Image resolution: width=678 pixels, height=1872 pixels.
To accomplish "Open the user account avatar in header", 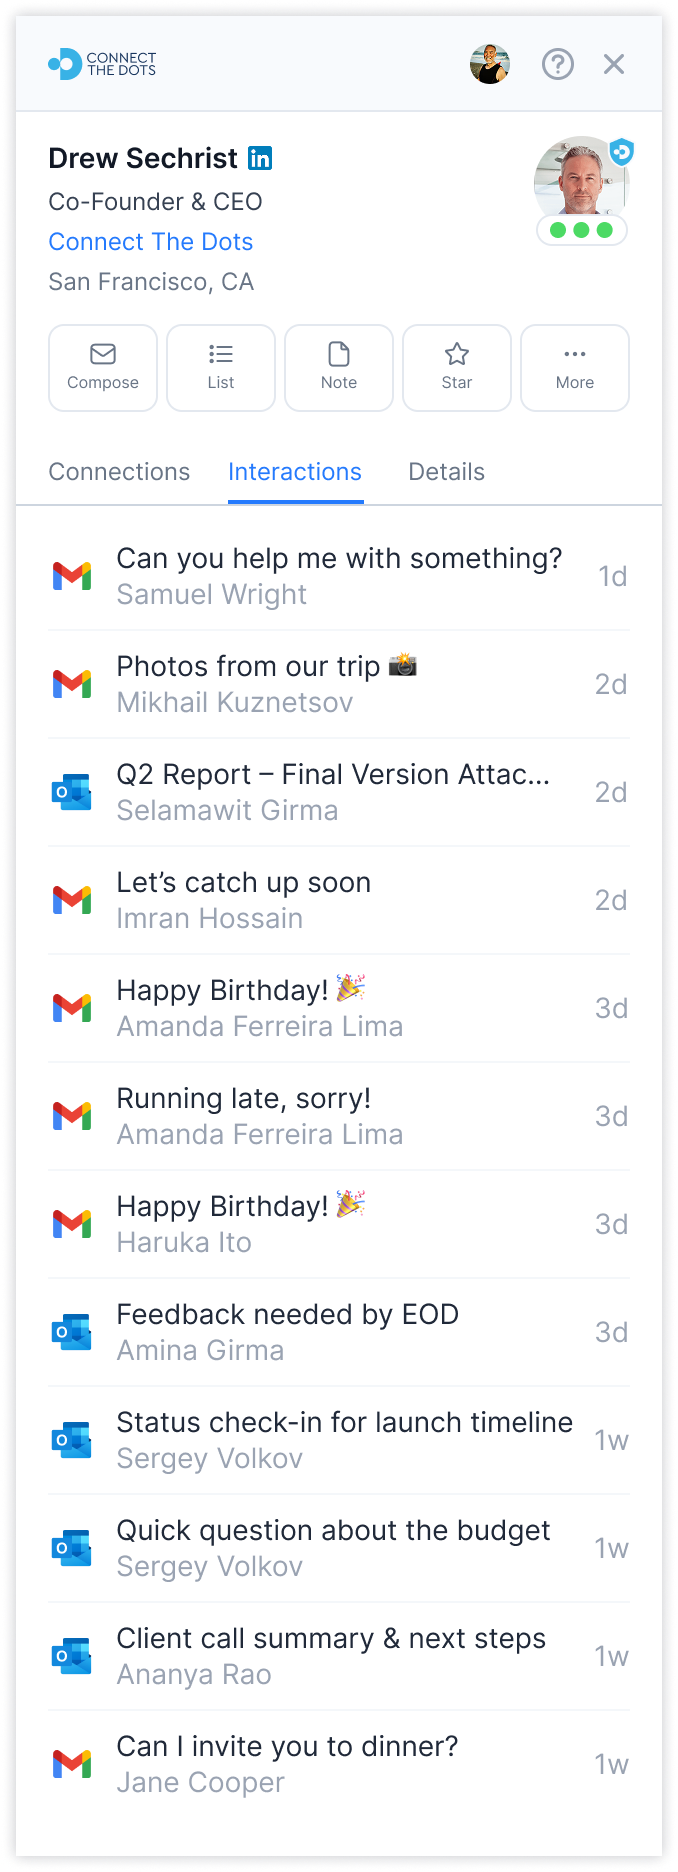I will (490, 64).
